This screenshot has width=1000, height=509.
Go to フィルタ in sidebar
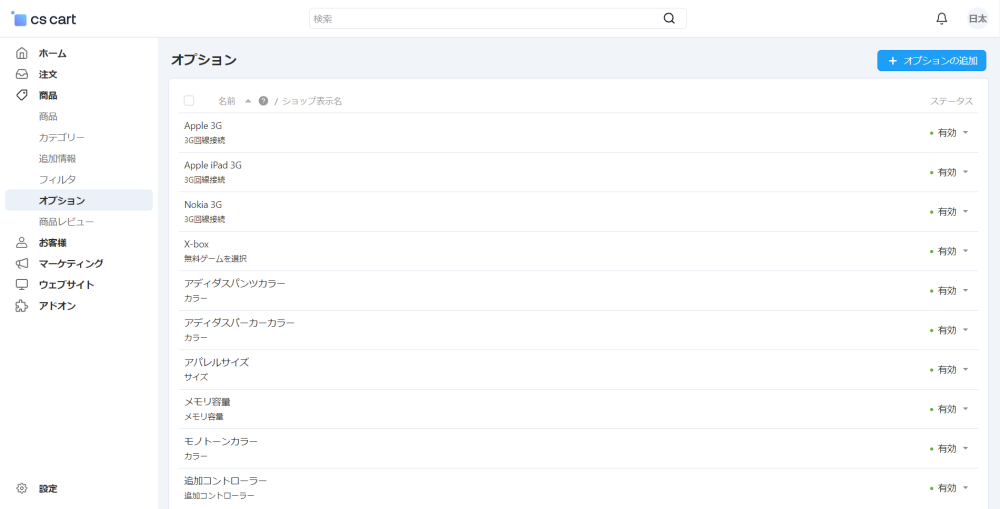point(57,179)
